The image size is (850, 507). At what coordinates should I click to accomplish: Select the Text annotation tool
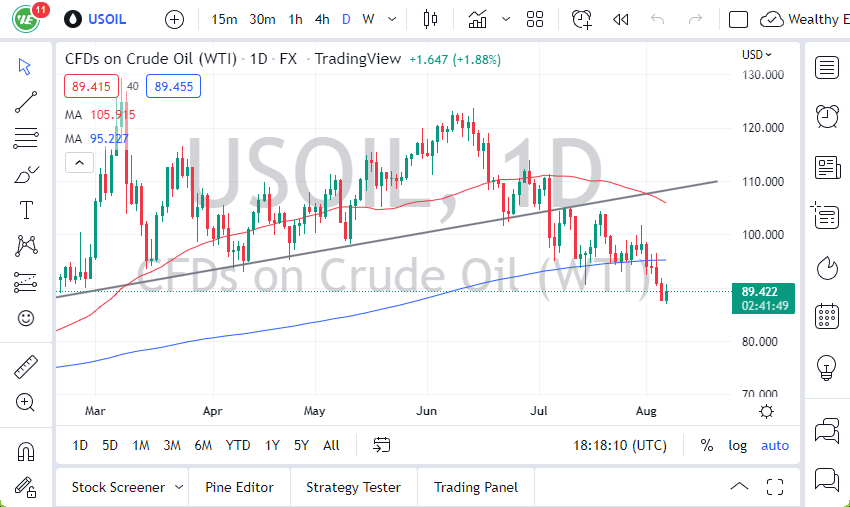(26, 210)
